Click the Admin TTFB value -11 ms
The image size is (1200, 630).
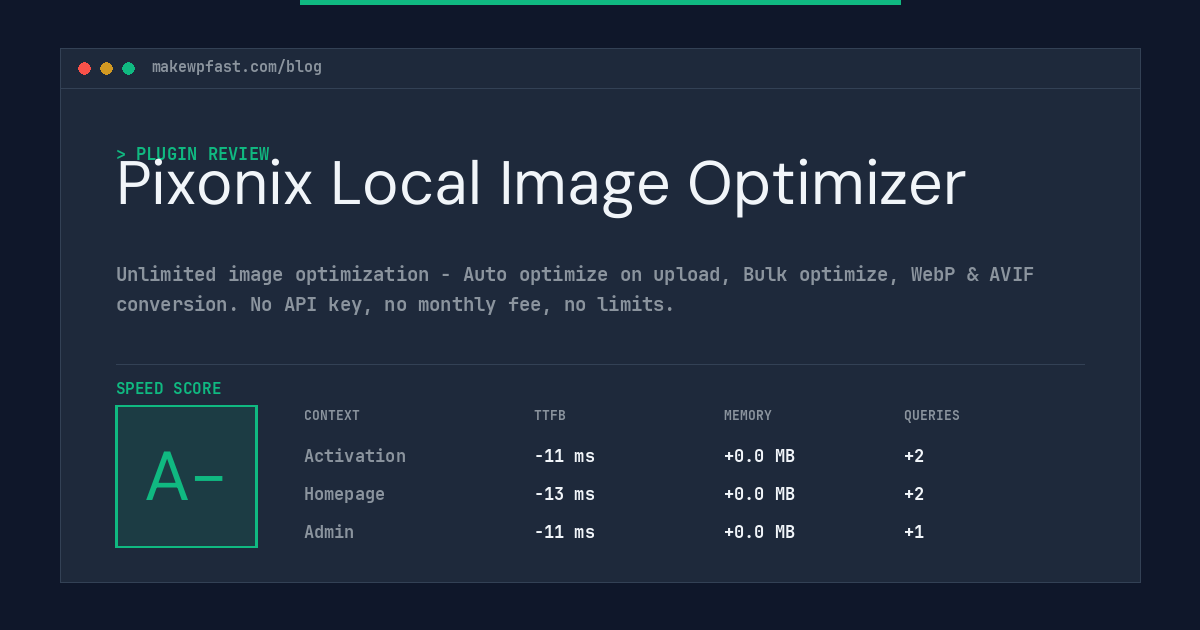pyautogui.click(x=564, y=532)
